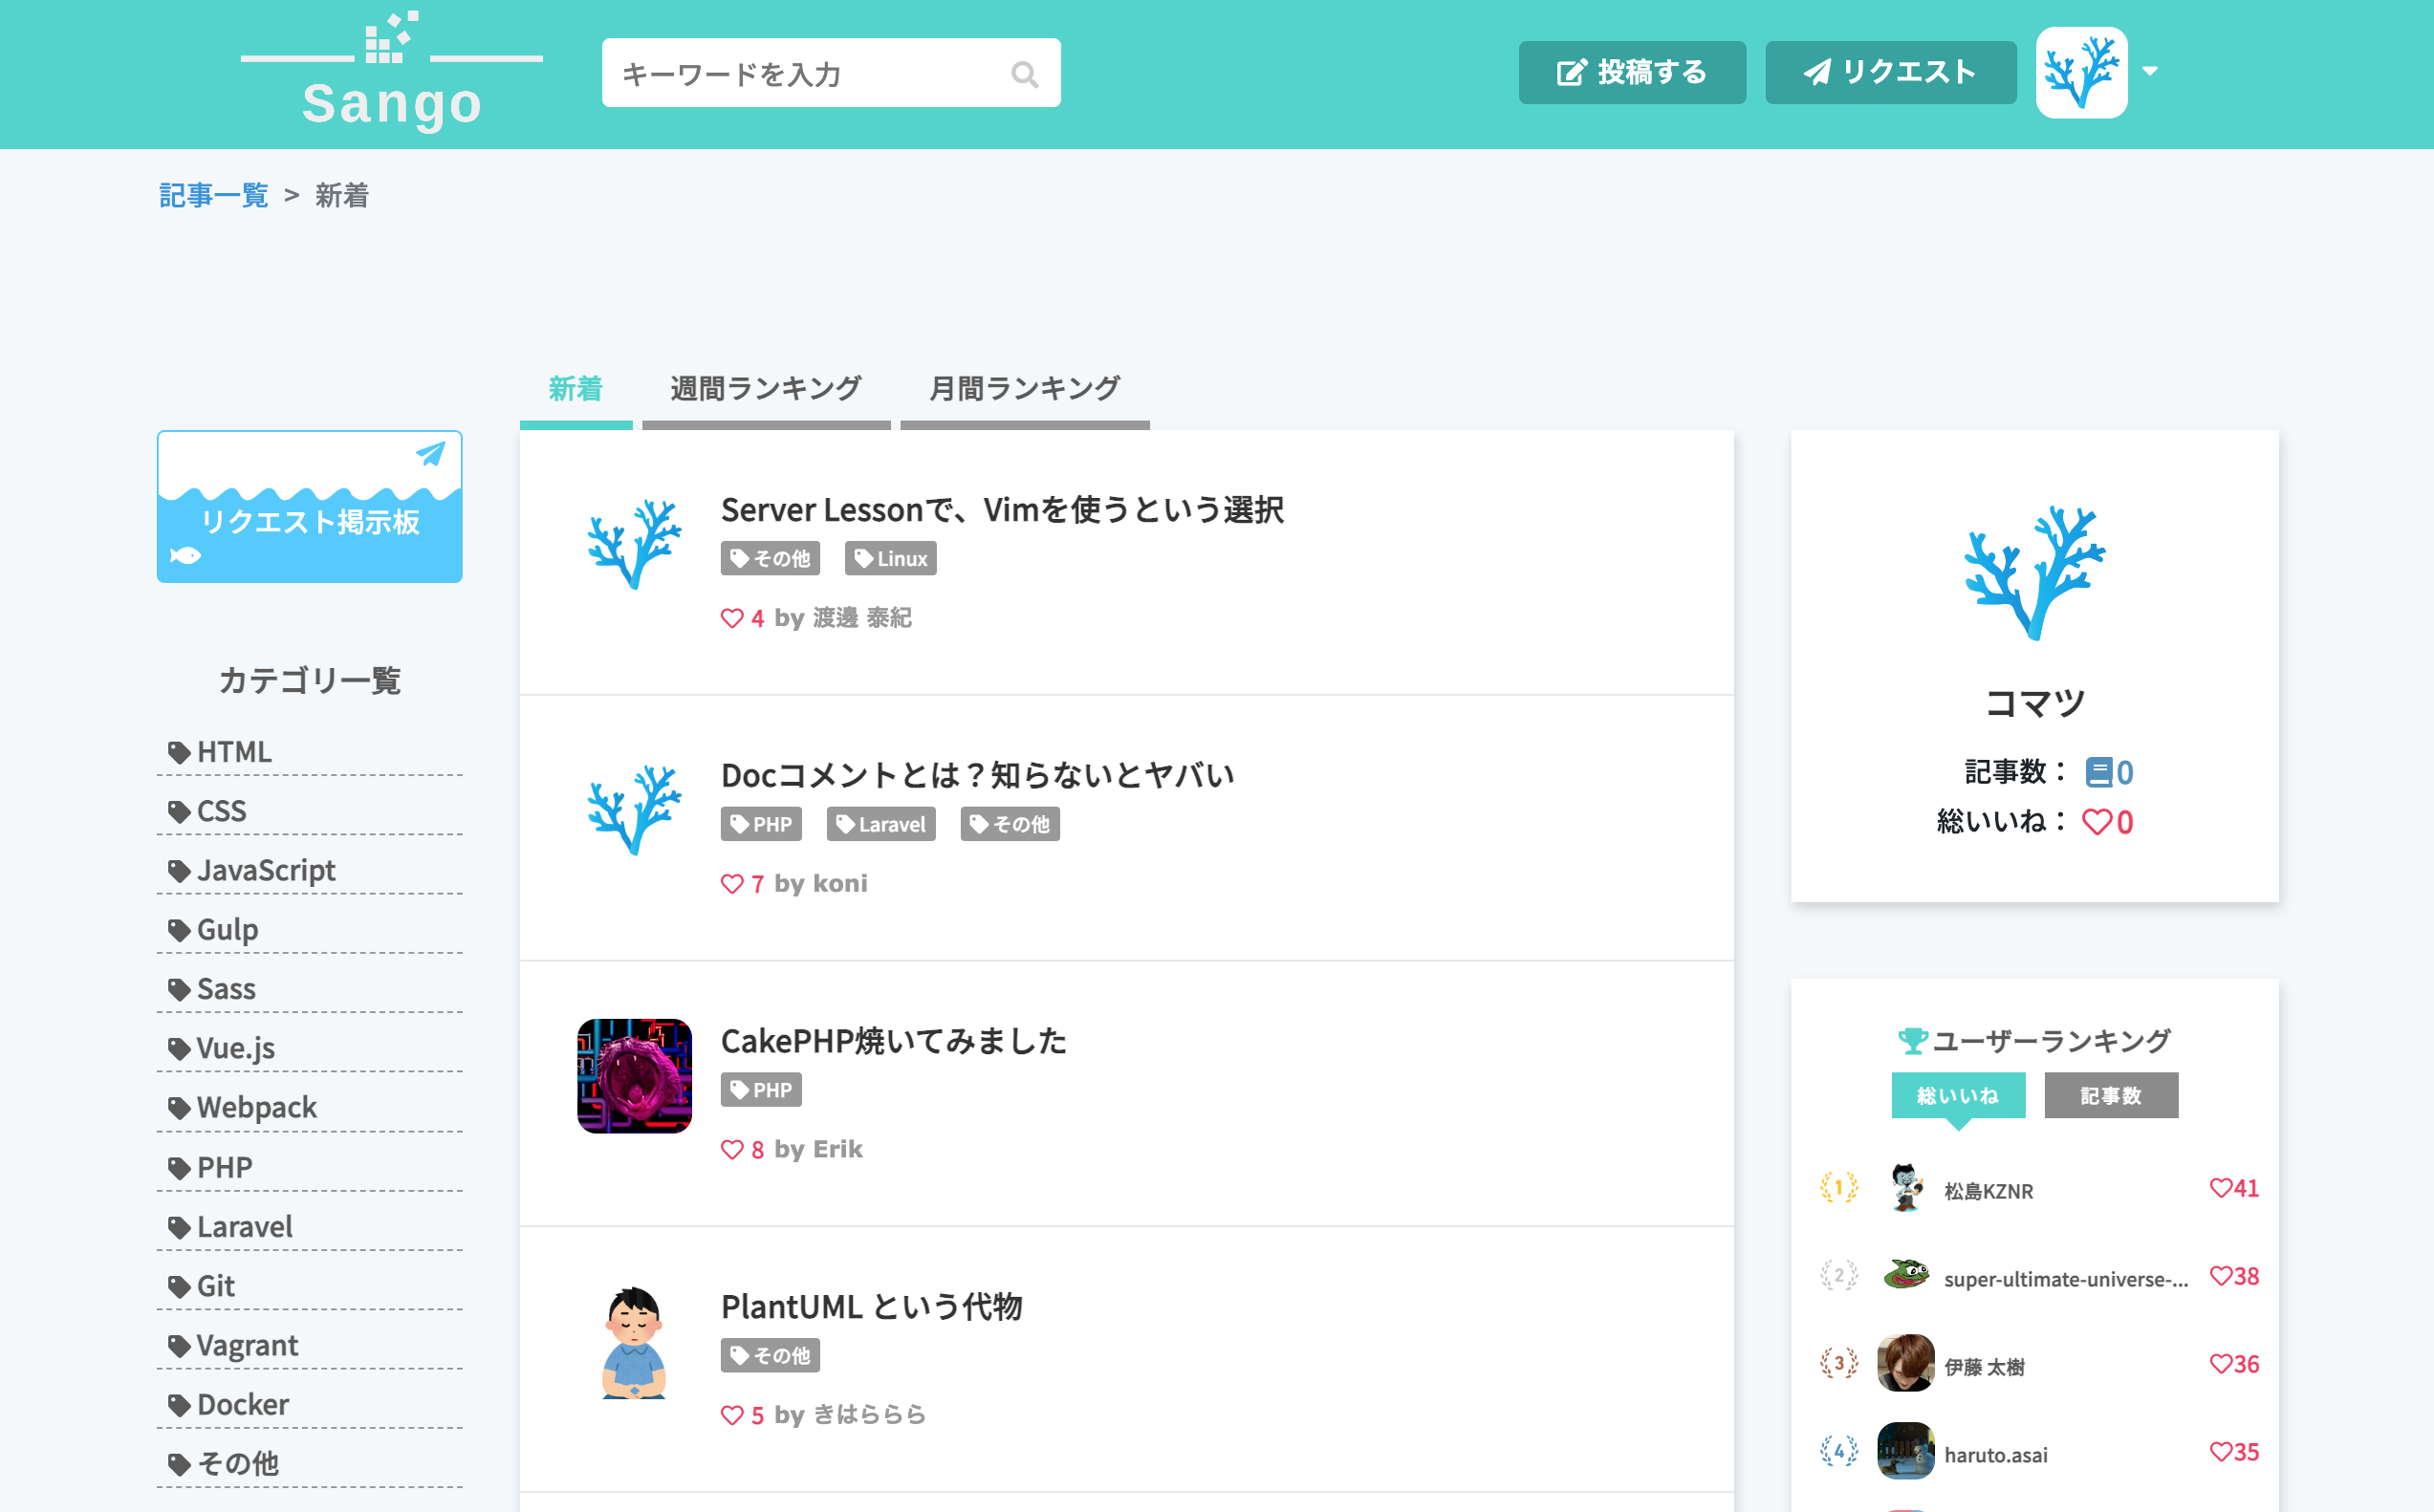Click haruto.asai's avatar in ranking

coord(1906,1452)
